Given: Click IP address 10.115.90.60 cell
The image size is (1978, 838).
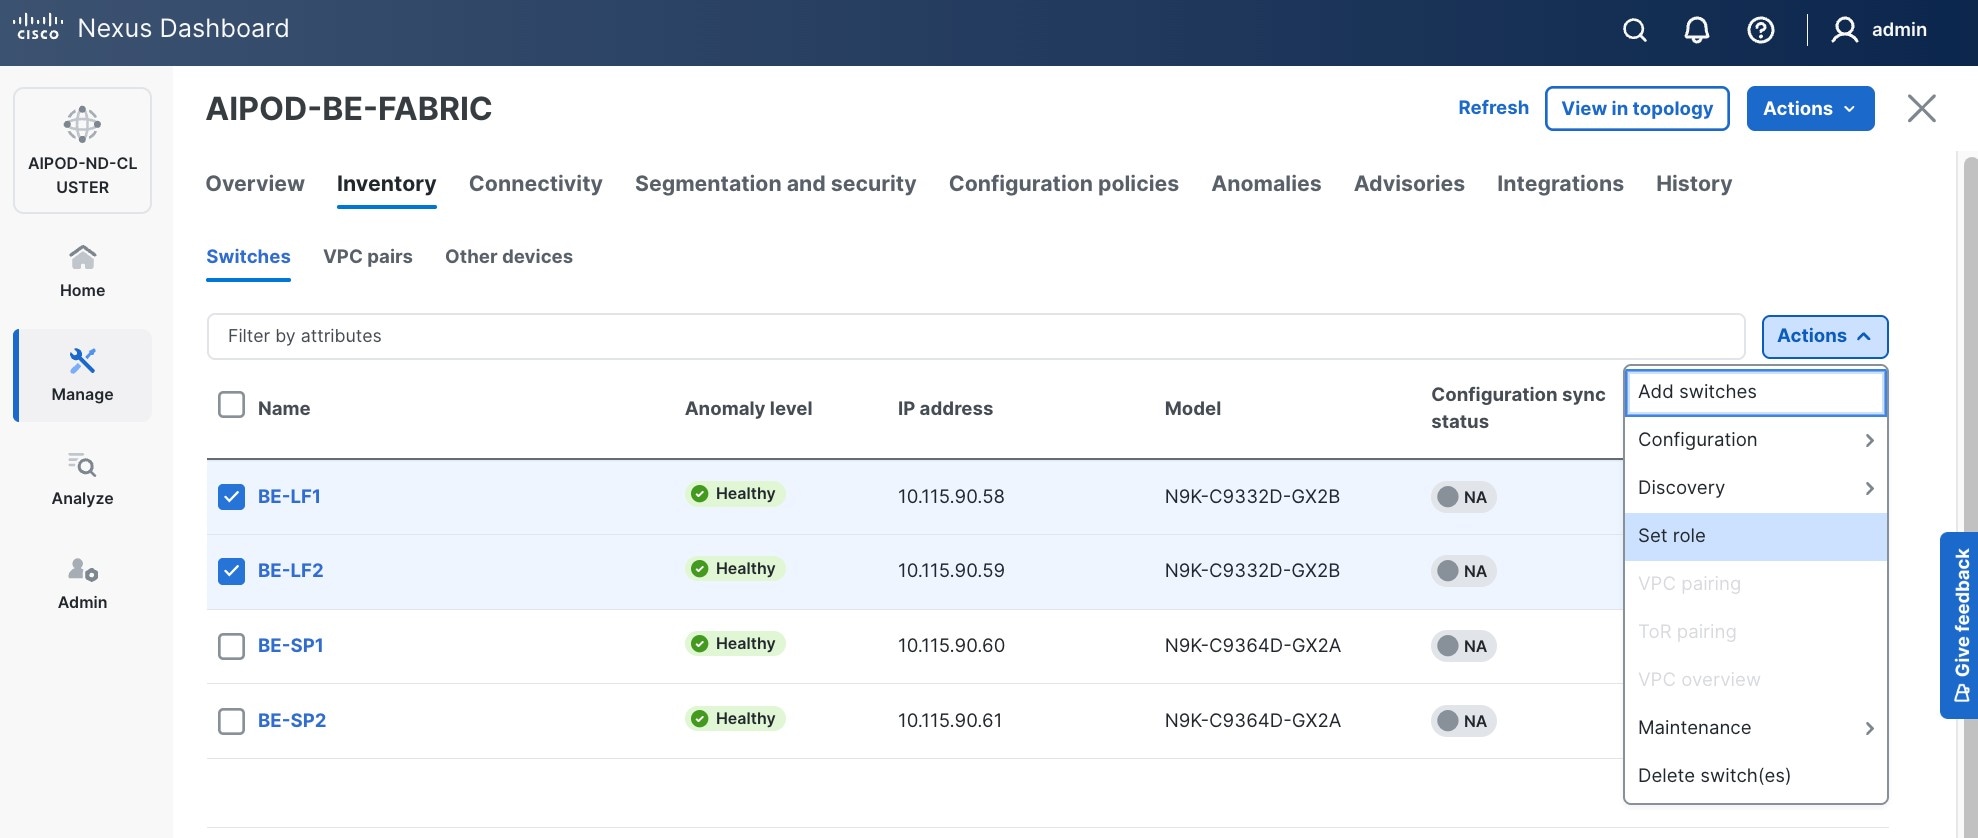Looking at the screenshot, I should pyautogui.click(x=951, y=646).
